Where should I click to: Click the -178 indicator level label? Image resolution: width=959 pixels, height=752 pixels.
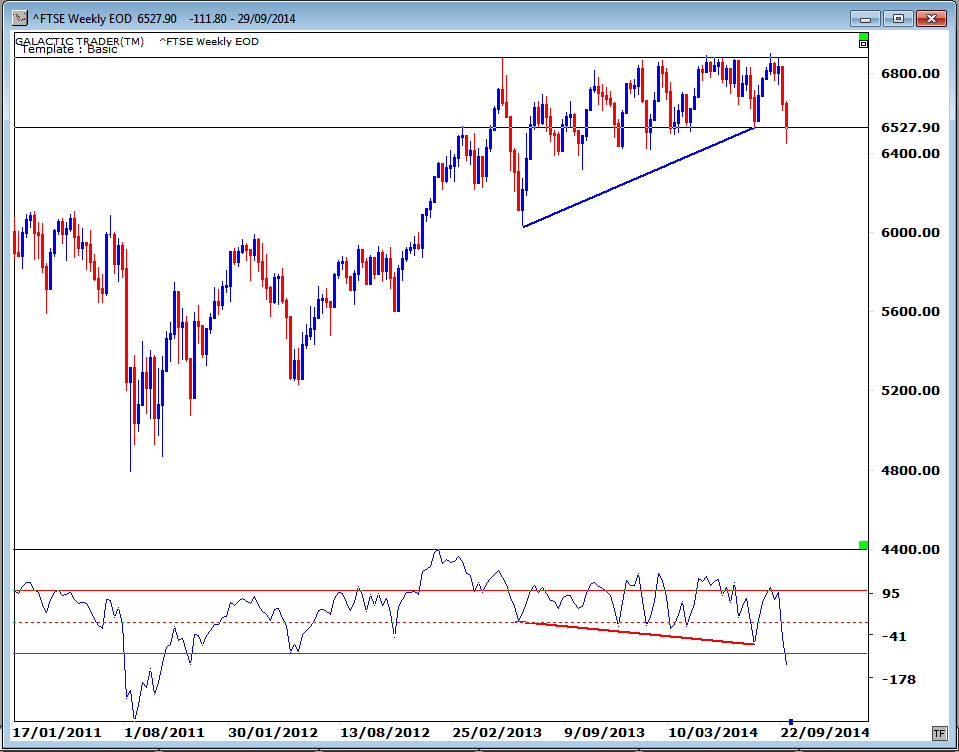tap(898, 679)
